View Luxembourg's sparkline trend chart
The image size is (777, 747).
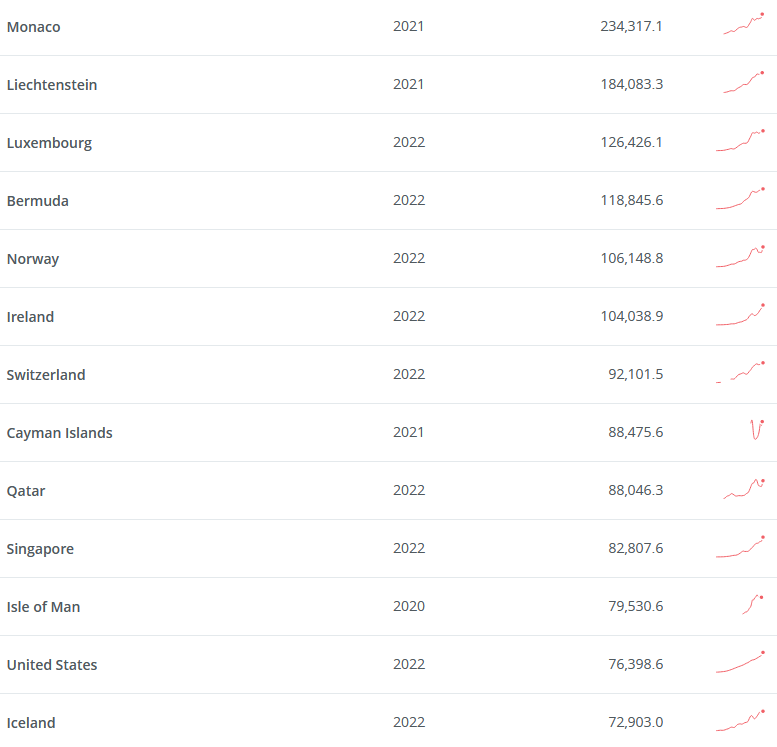[740, 140]
